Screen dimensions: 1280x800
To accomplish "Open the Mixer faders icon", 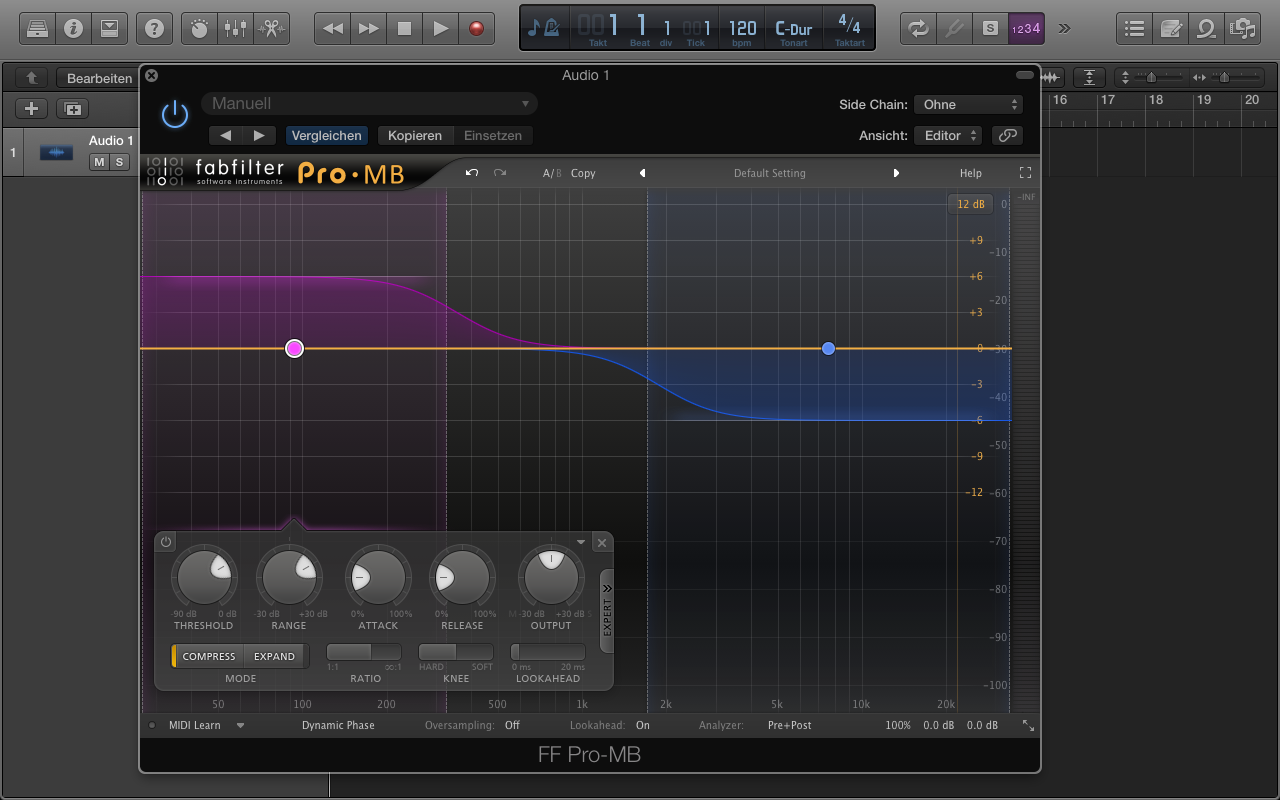I will coord(235,29).
